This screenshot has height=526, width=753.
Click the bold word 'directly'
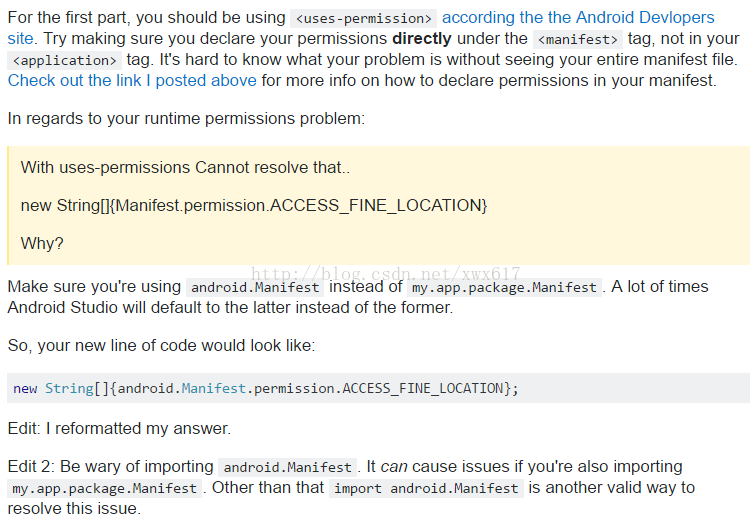point(422,38)
